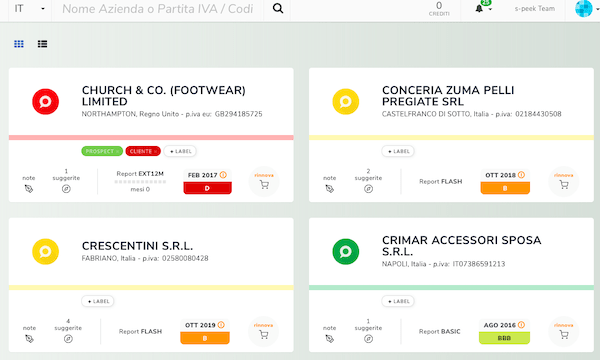
Task: Click the info icon next to OTT 2019
Action: click(221, 325)
